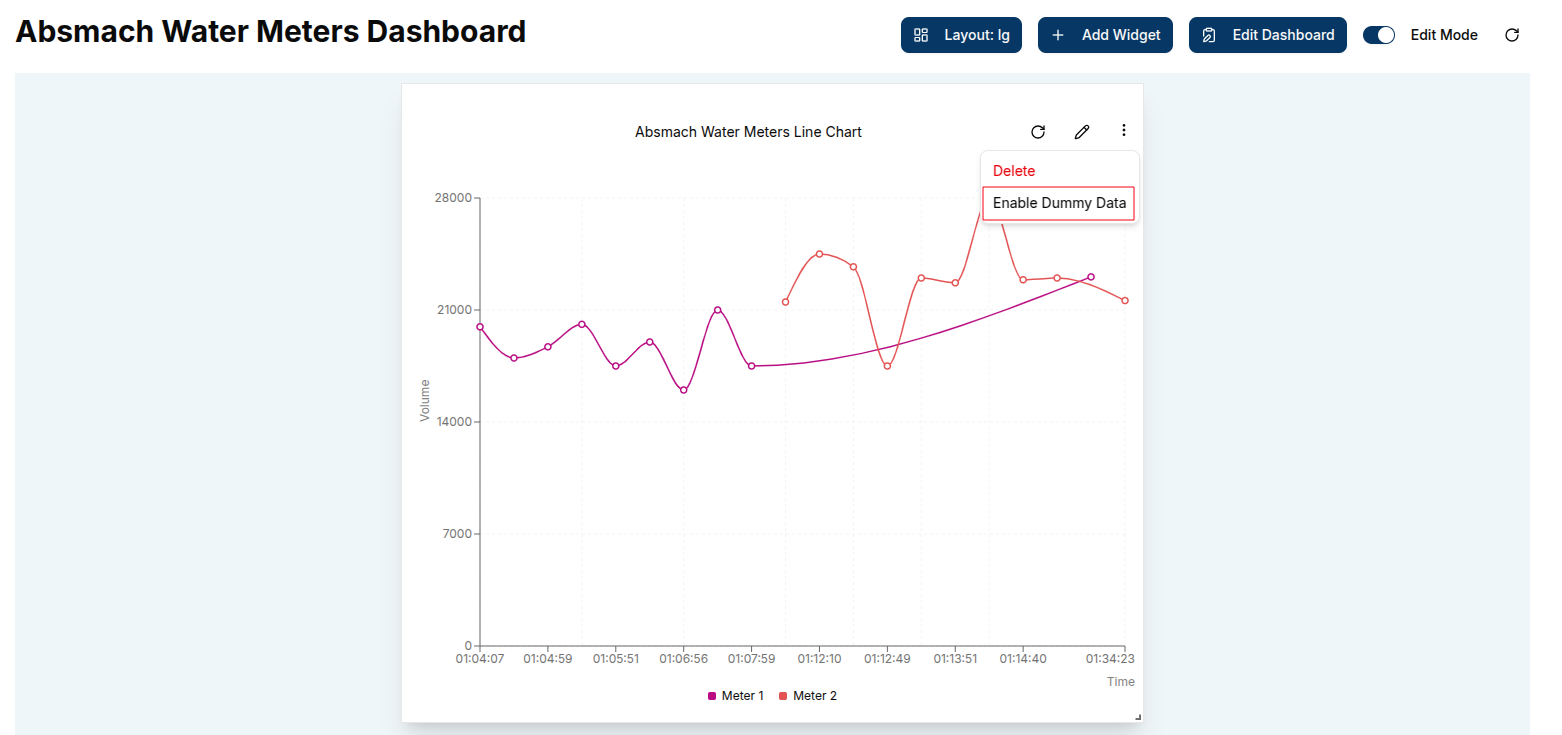Click the 01:12:10 x-axis tick label

(819, 659)
